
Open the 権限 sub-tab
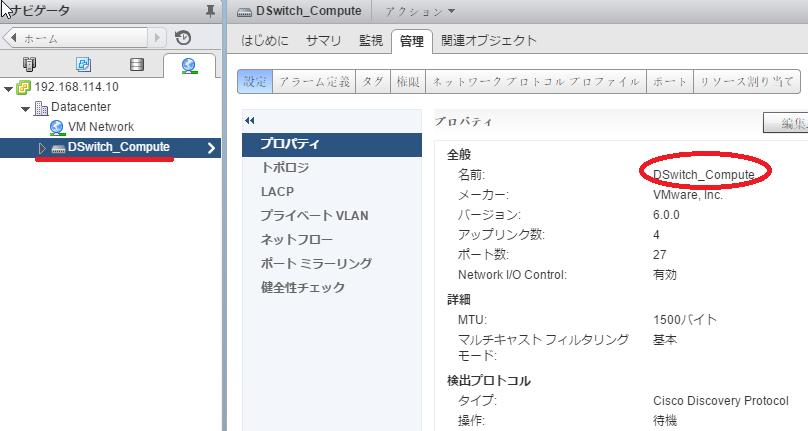tap(408, 81)
